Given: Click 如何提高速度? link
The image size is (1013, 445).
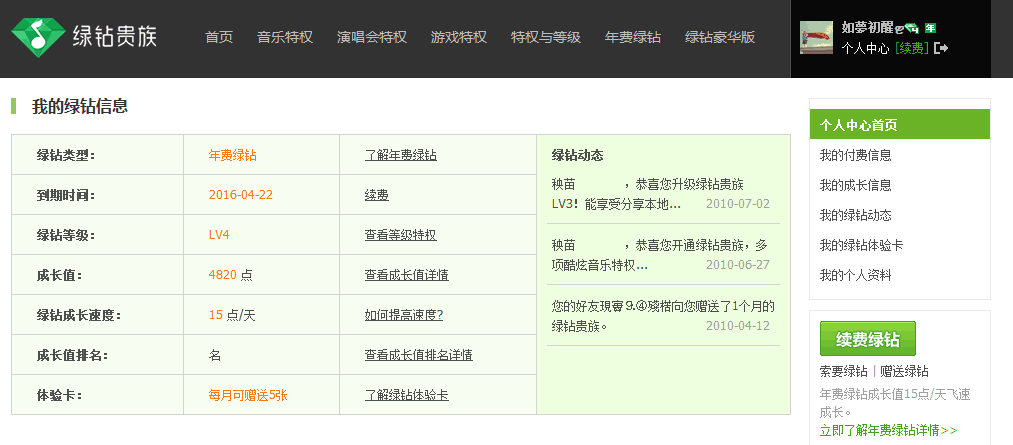Looking at the screenshot, I should tap(404, 315).
